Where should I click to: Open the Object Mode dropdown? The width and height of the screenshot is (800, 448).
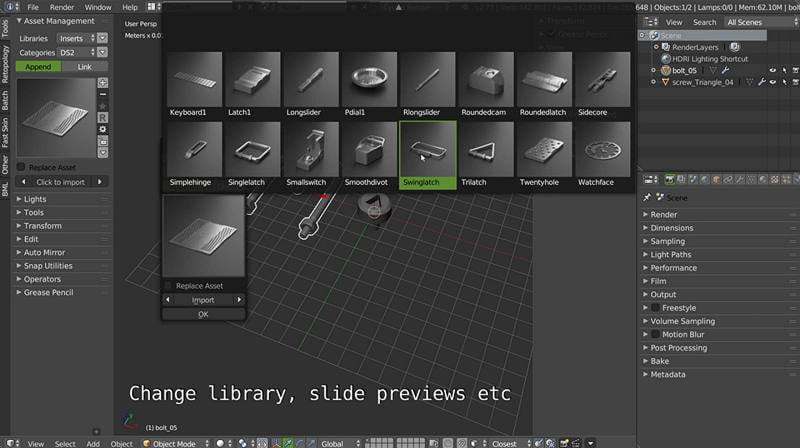[x=176, y=443]
